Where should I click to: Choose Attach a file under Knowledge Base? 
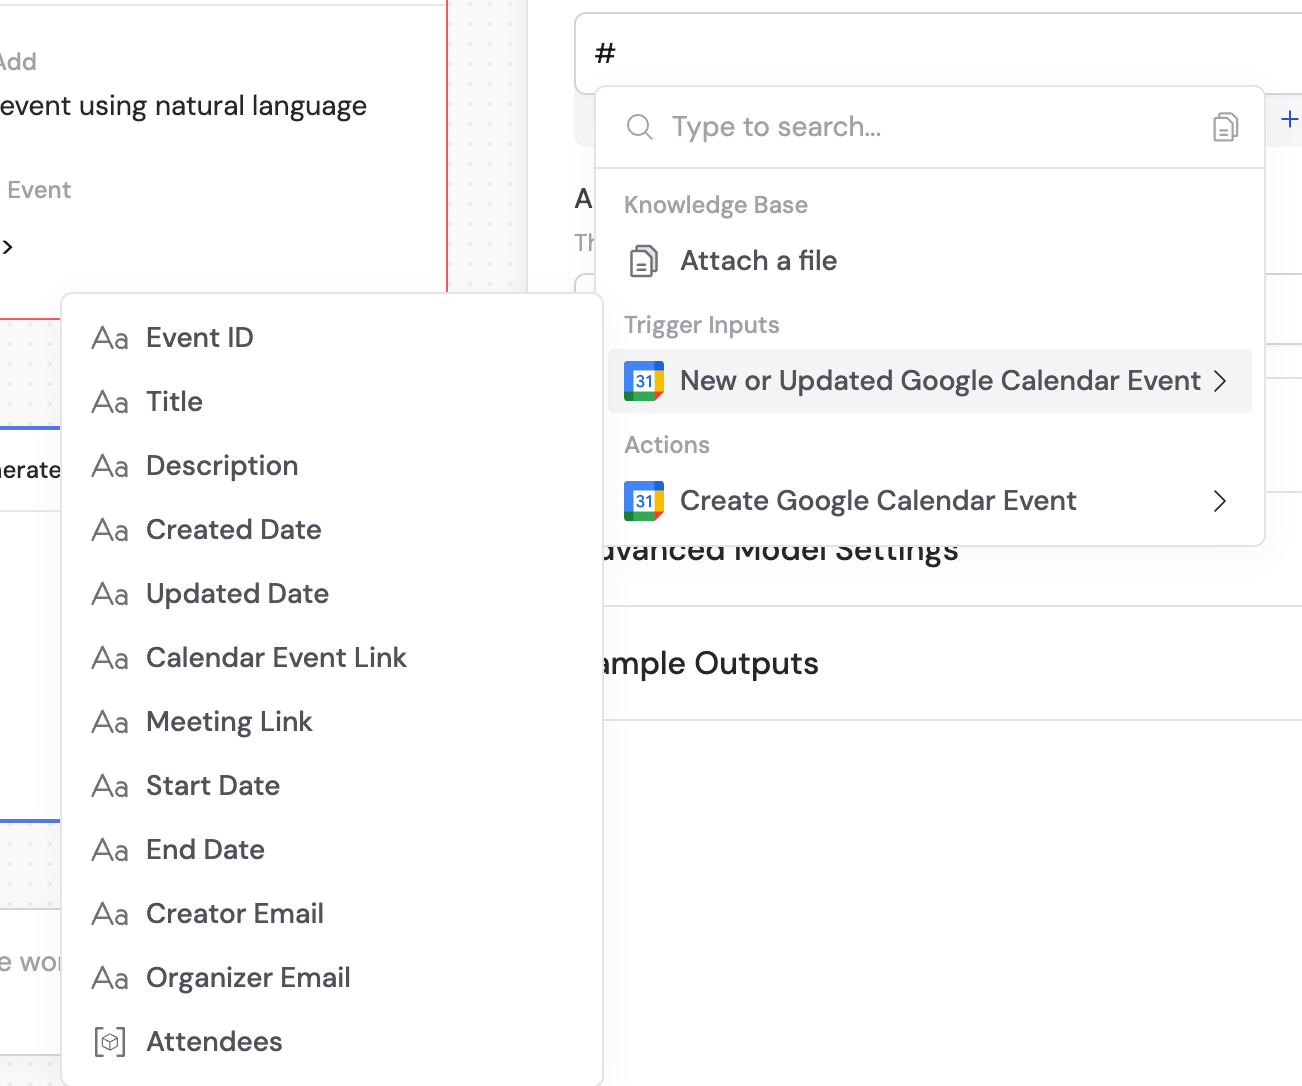point(758,260)
